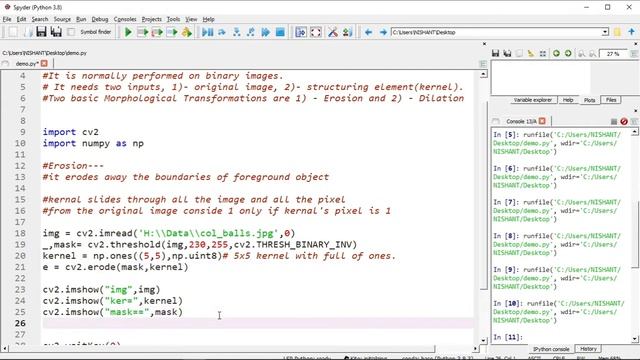Close the Console 13/A tab
This screenshot has width=640, height=360.
point(542,121)
